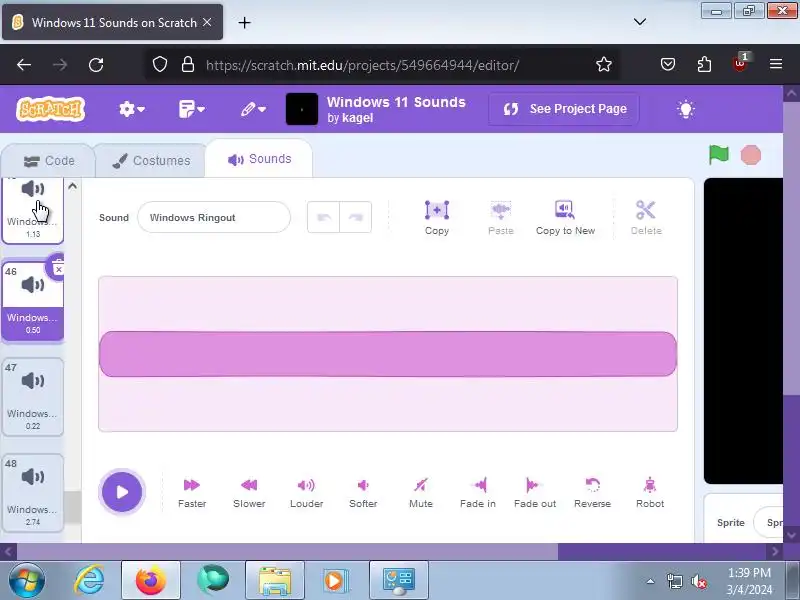Screen dimensions: 800x600
Task: Click the Copy sound tool
Action: (437, 217)
